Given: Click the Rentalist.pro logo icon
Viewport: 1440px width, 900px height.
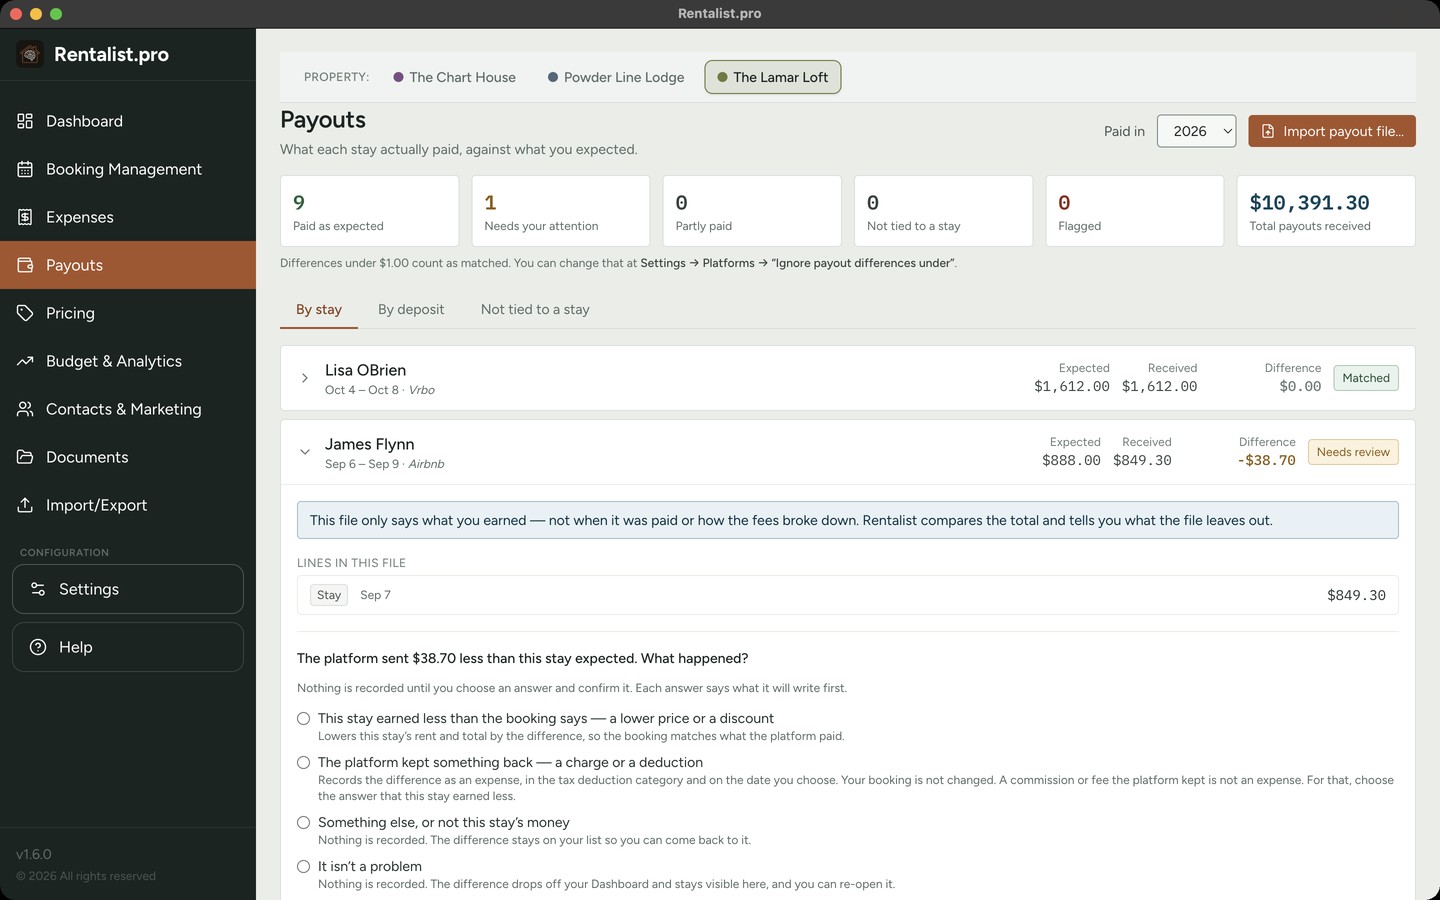Looking at the screenshot, I should pyautogui.click(x=30, y=54).
